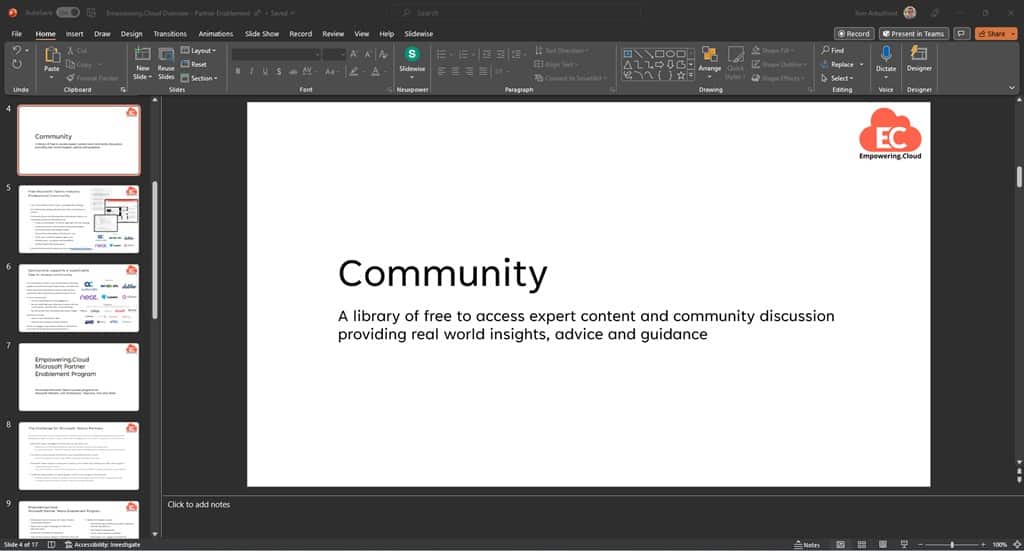Open the Transitions ribbon tab
Screen dimensions: 1024x551
170,33
